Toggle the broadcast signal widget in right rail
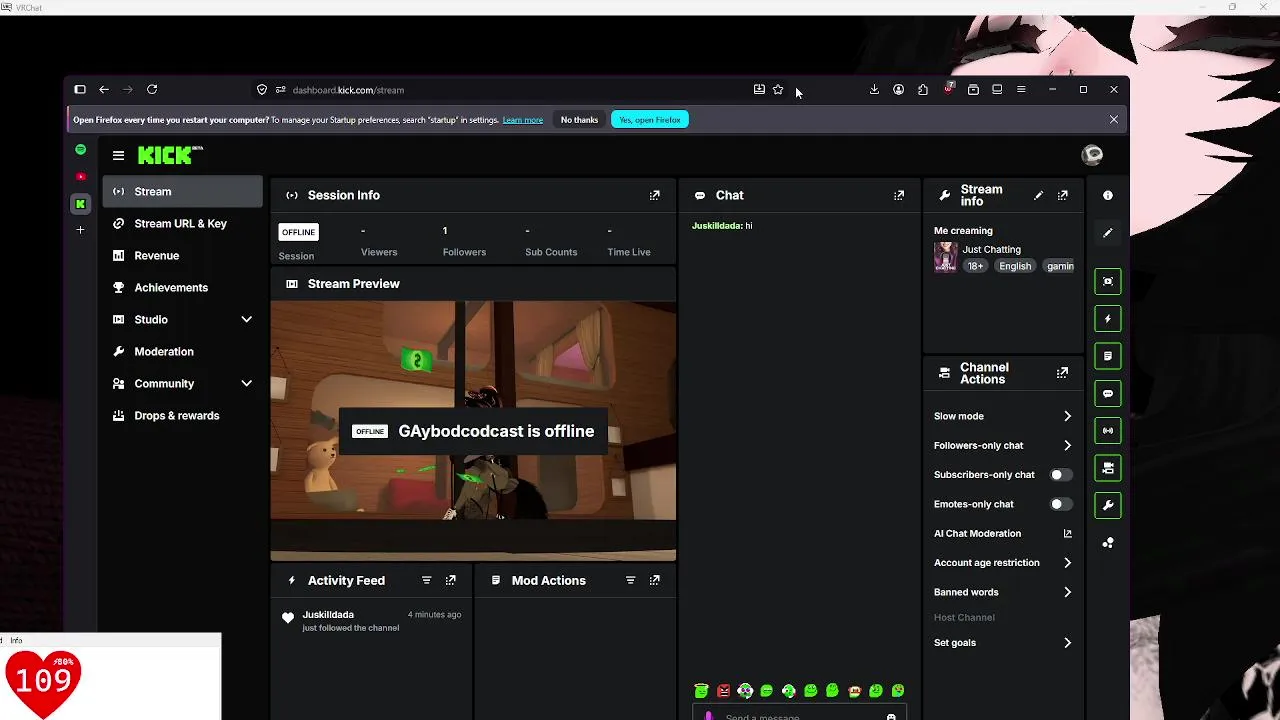The height and width of the screenshot is (720, 1280). click(1107, 431)
